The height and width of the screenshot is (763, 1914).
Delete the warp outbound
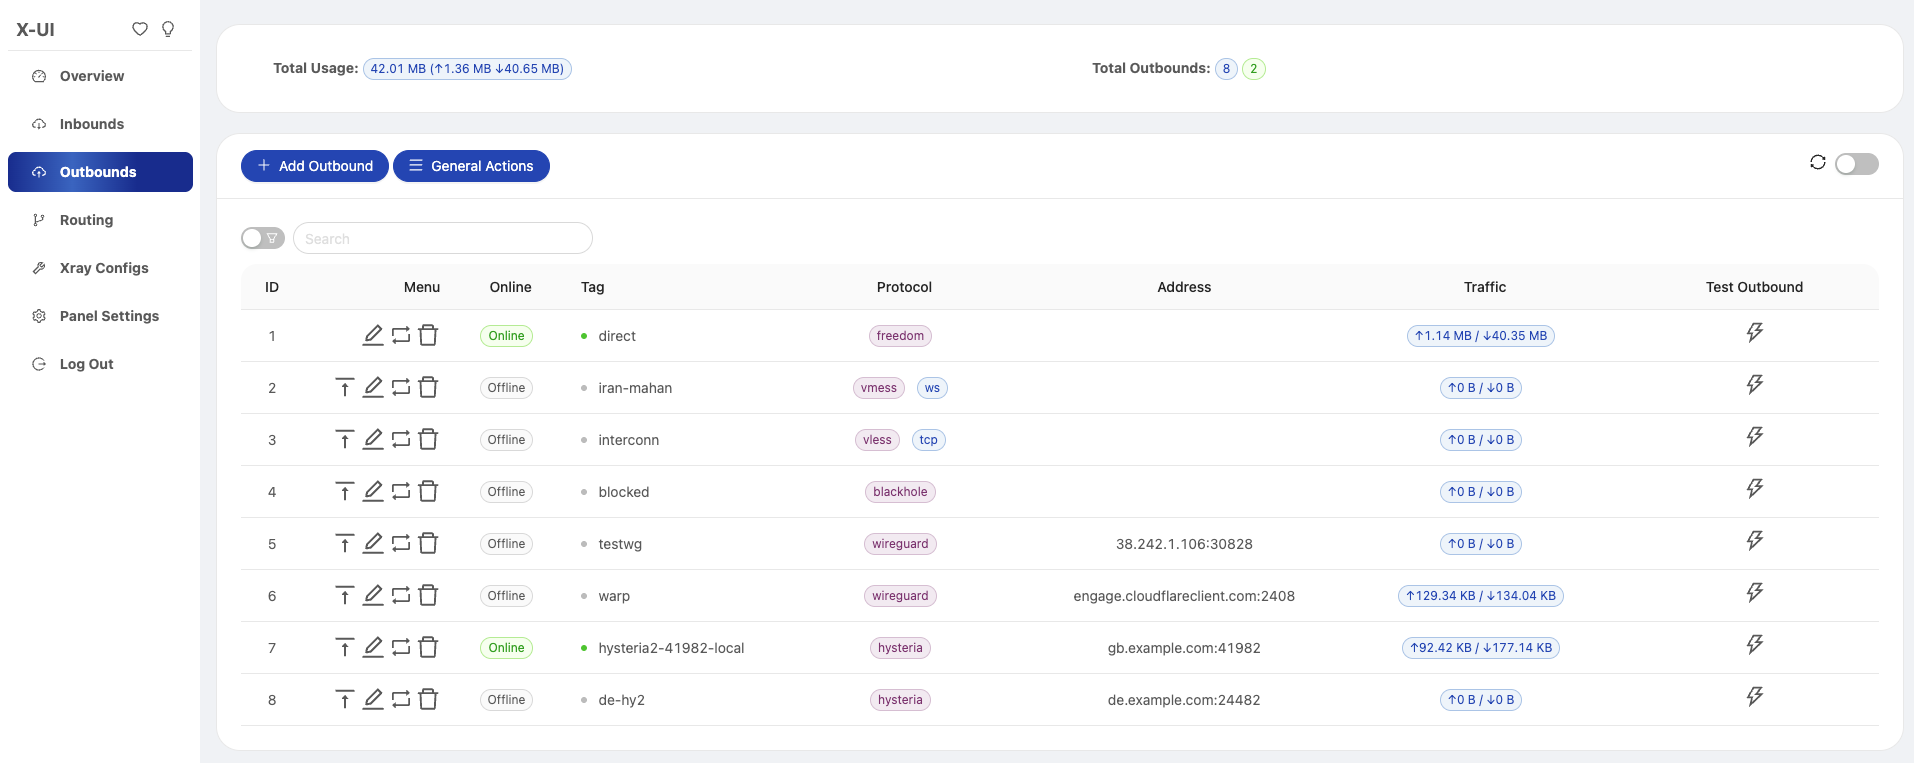[428, 595]
